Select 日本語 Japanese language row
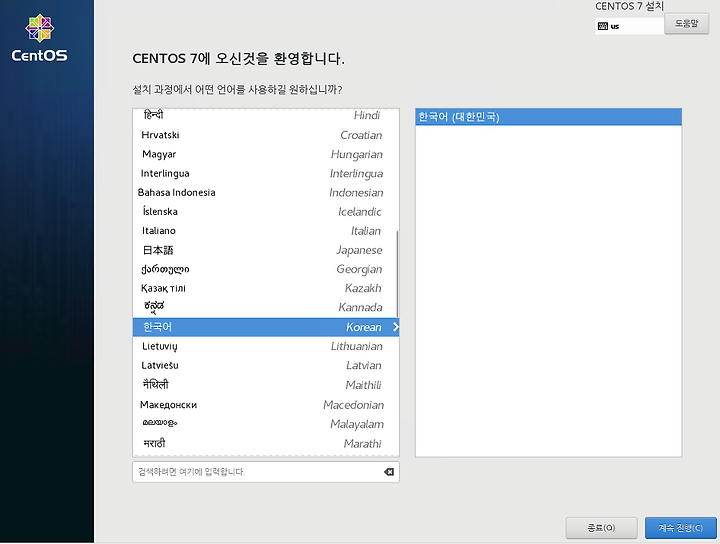The image size is (720, 544). 266,250
